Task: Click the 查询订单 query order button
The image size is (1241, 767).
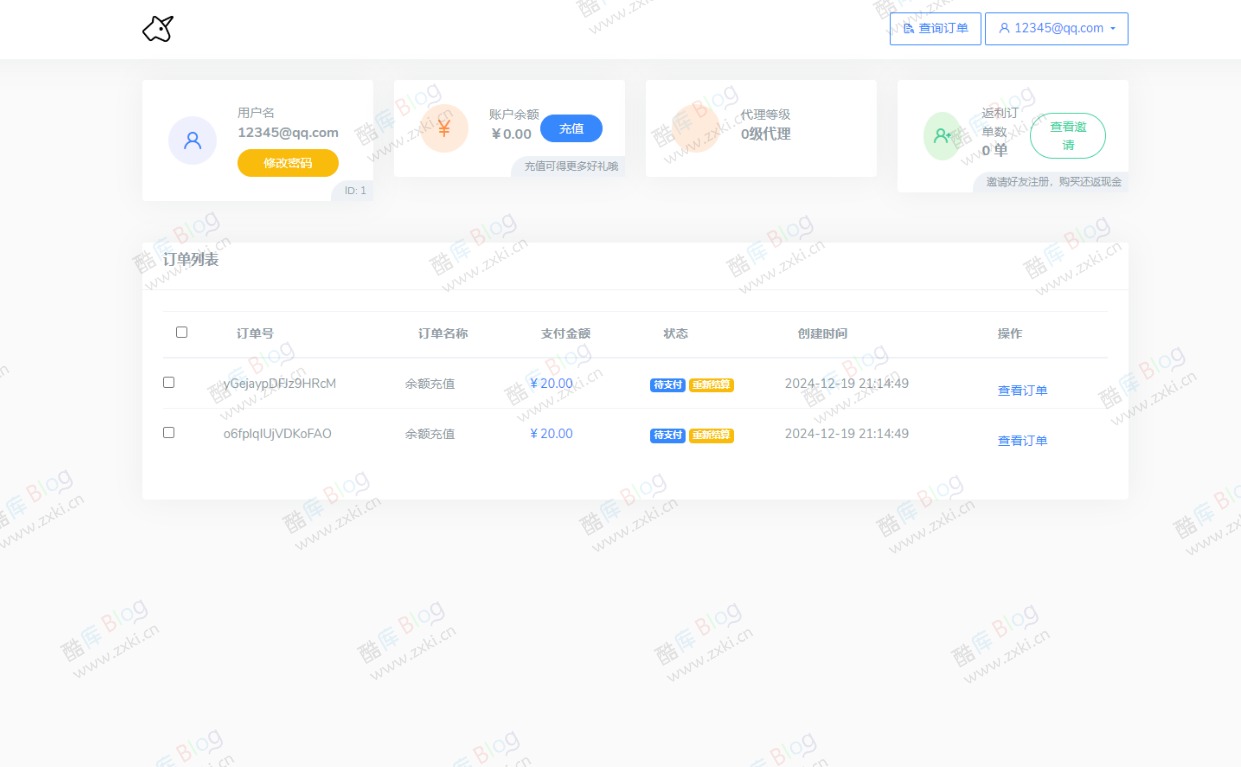Action: tap(935, 28)
